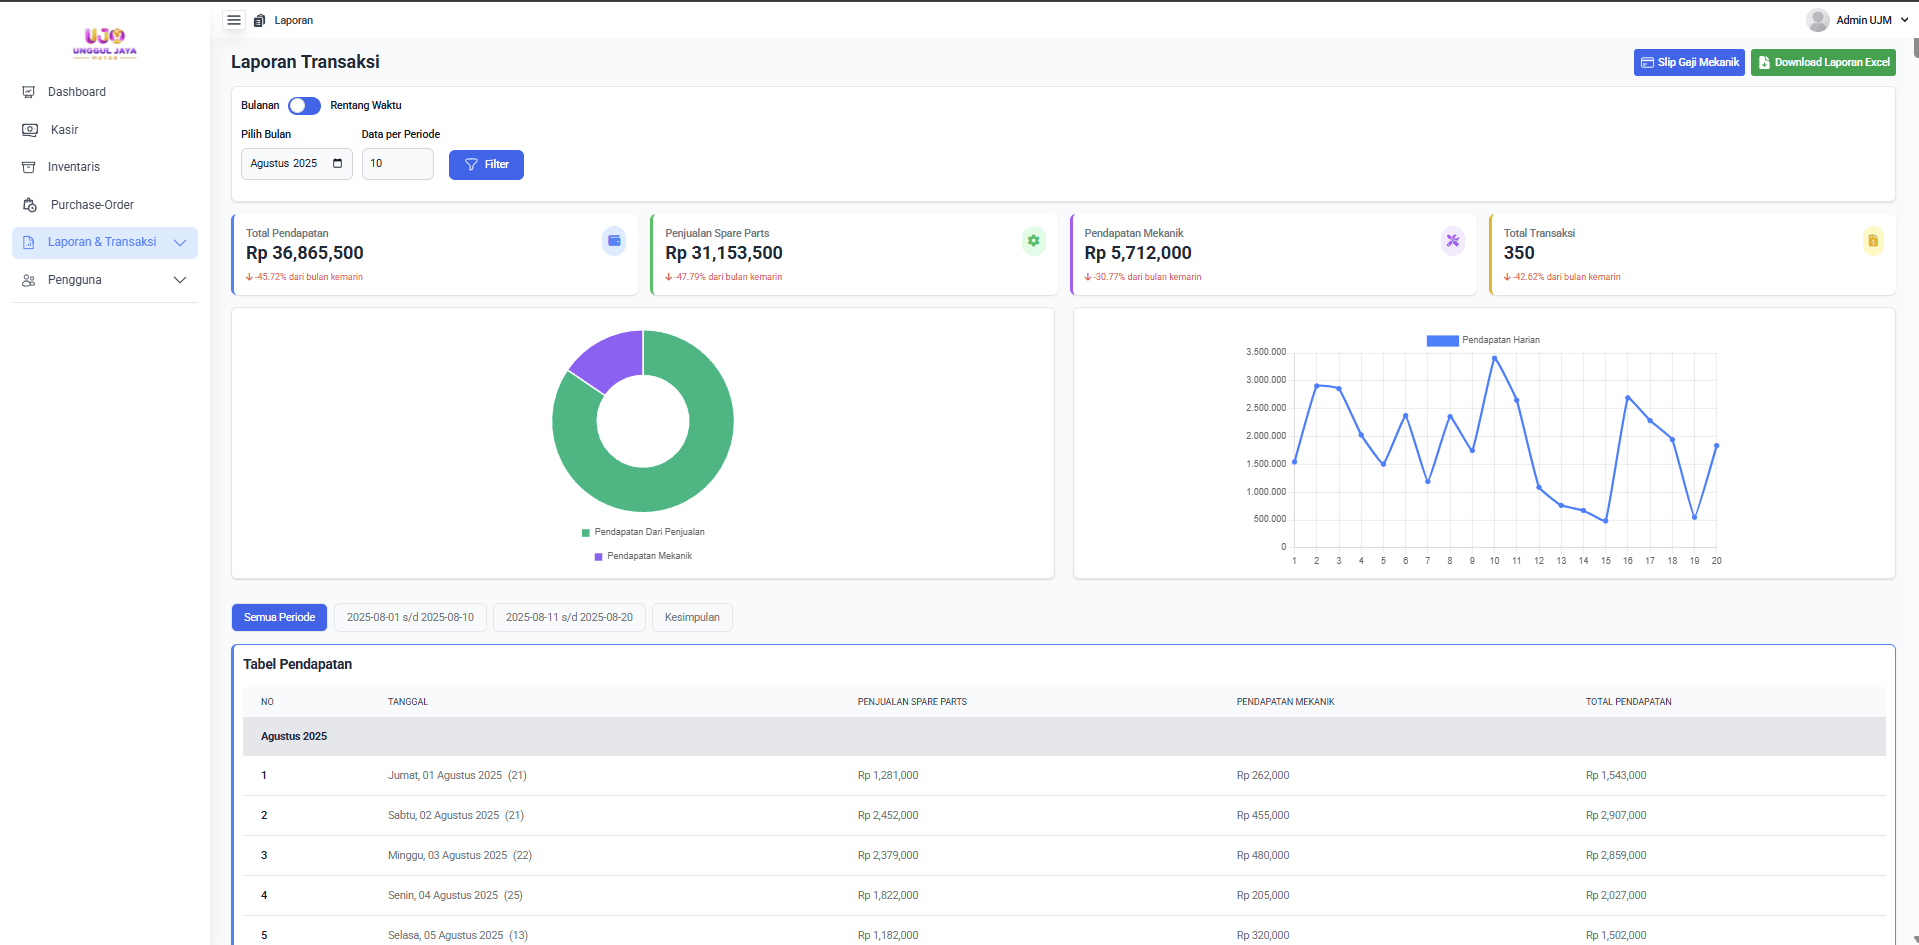Click the gear icon on Penjualan Spare Parts card
This screenshot has width=1919, height=945.
pyautogui.click(x=1033, y=241)
